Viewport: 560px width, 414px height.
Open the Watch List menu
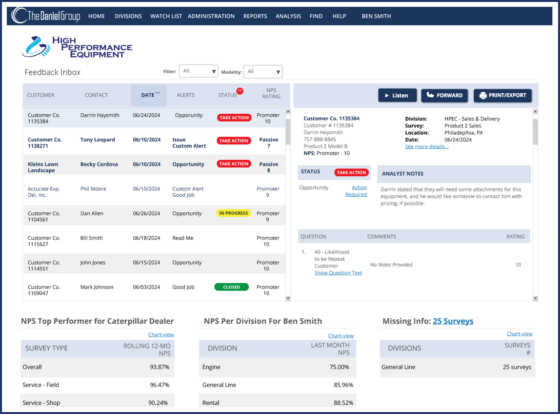click(166, 16)
